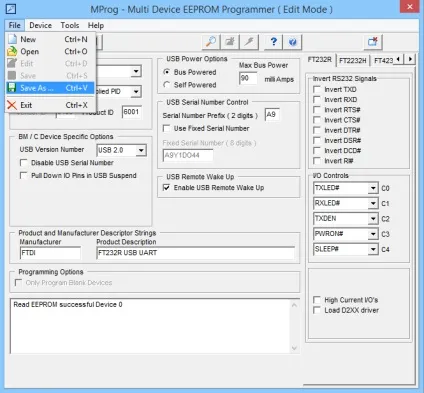
Task: Open the Help menu
Action: tap(96, 25)
